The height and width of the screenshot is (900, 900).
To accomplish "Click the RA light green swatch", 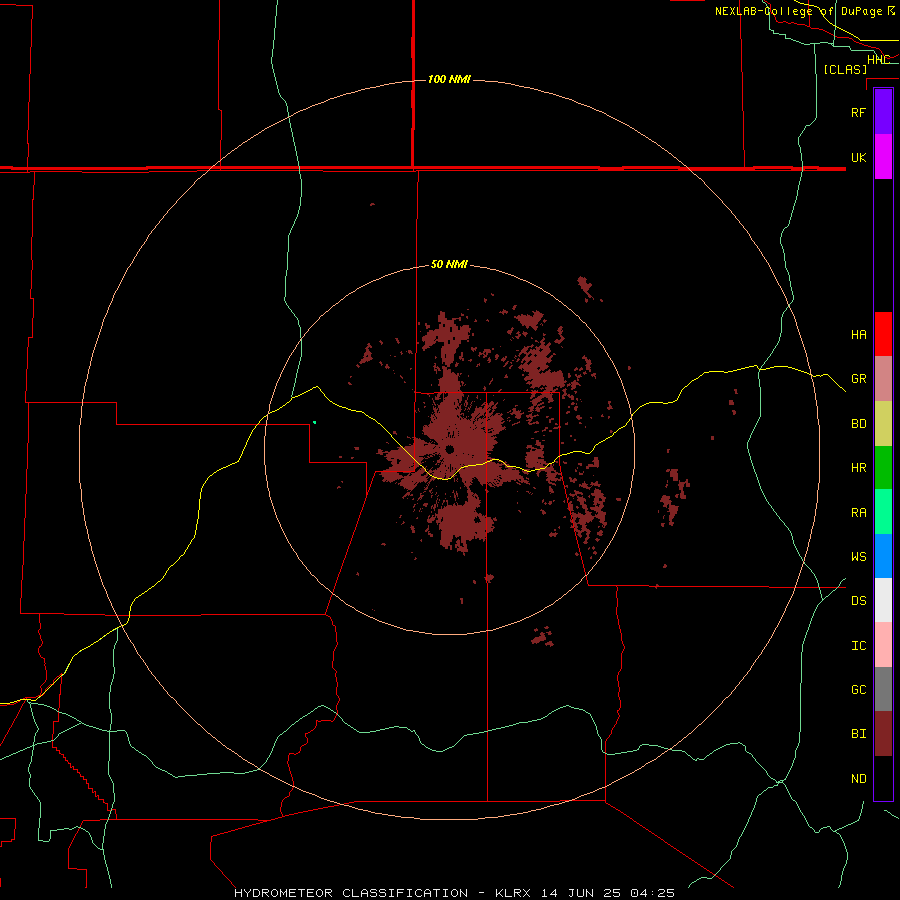I will [x=883, y=512].
